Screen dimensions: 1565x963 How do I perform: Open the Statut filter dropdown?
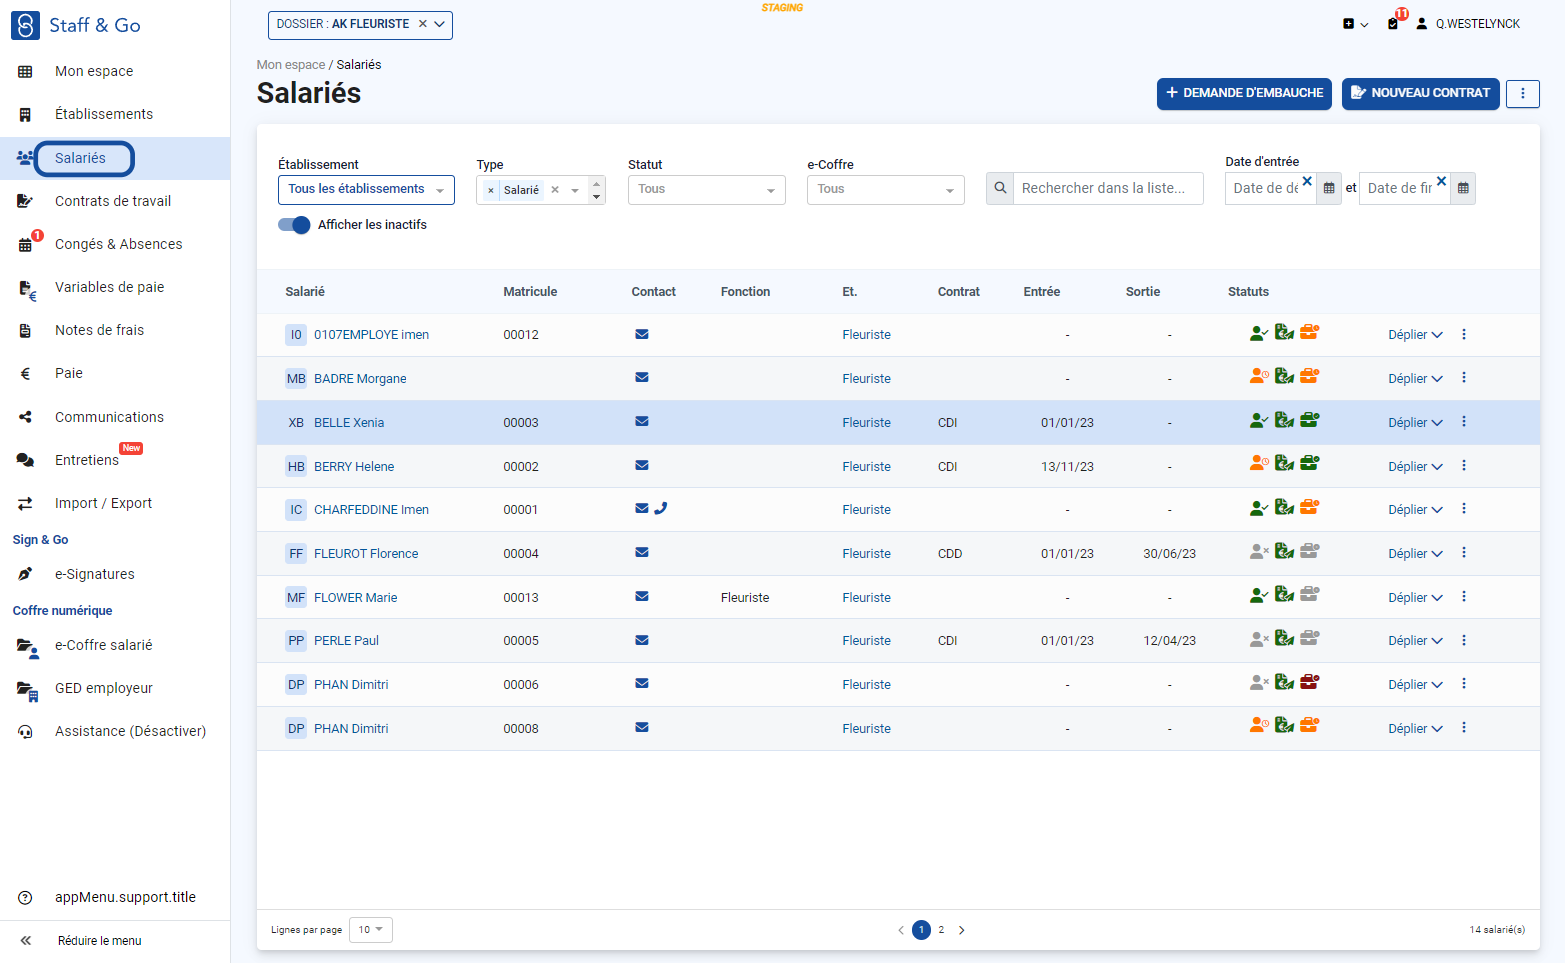[707, 190]
